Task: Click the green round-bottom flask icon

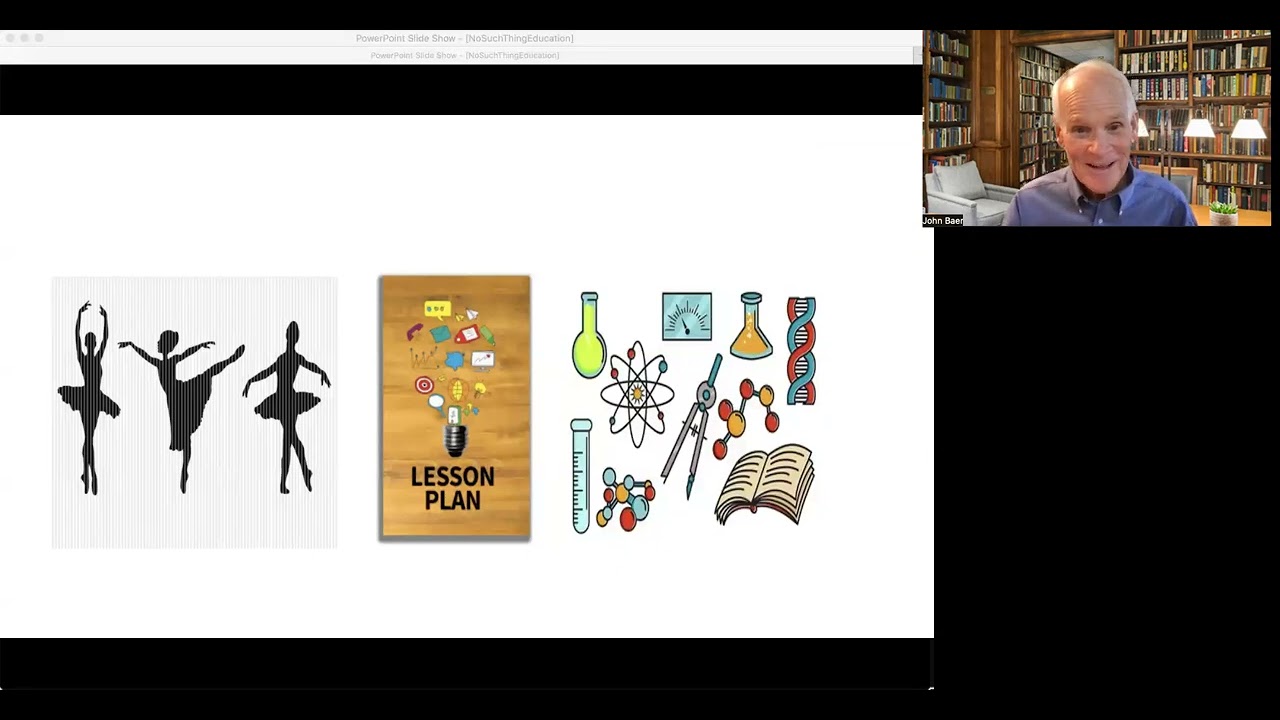Action: 589,336
